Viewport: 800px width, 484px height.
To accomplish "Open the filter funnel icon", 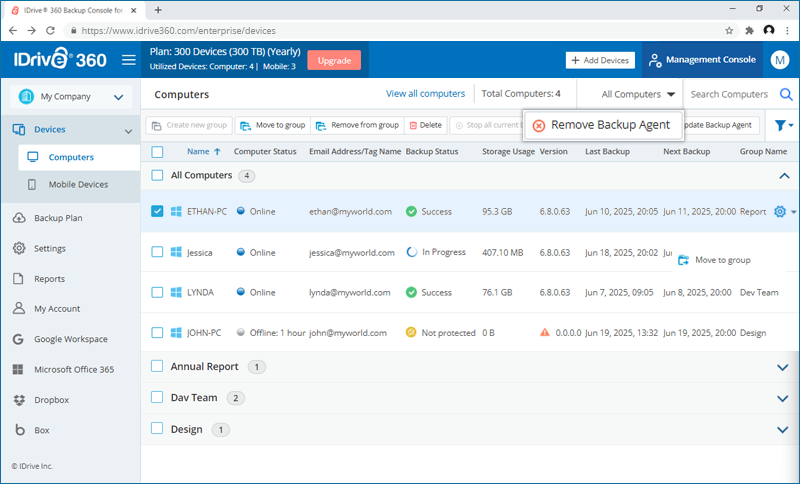I will tap(780, 126).
